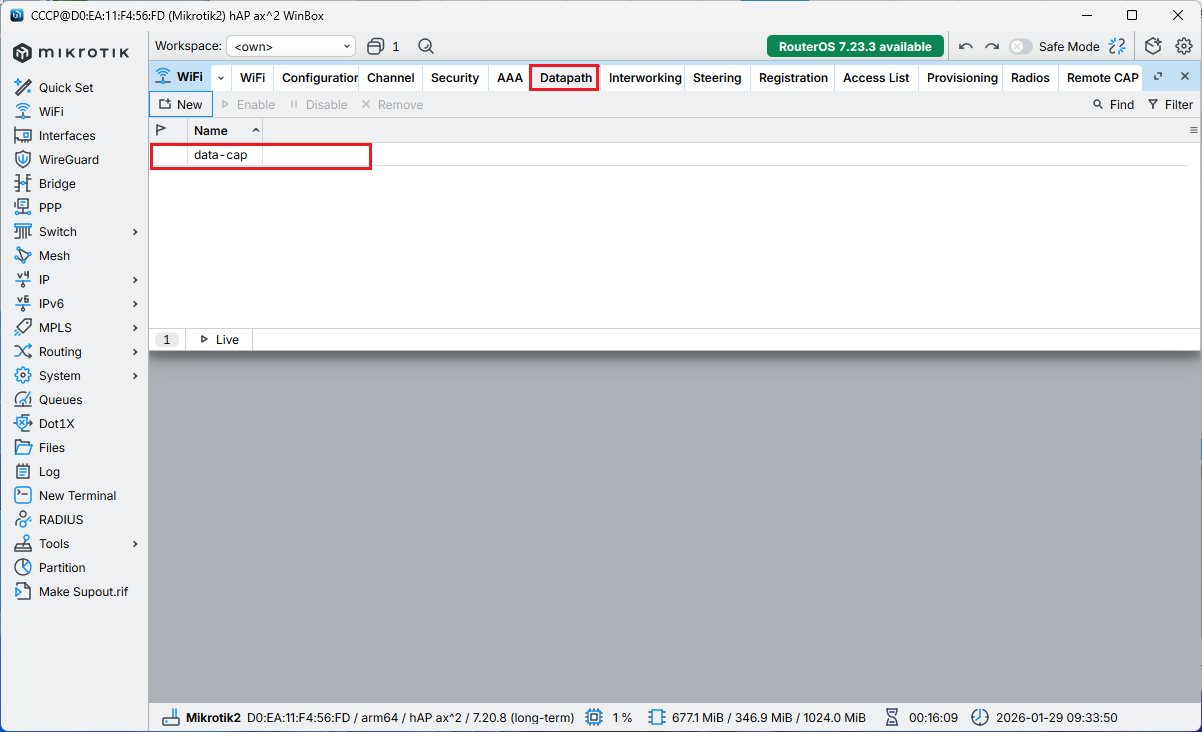Select the Datapath tab
This screenshot has height=732, width=1202.
[565, 77]
